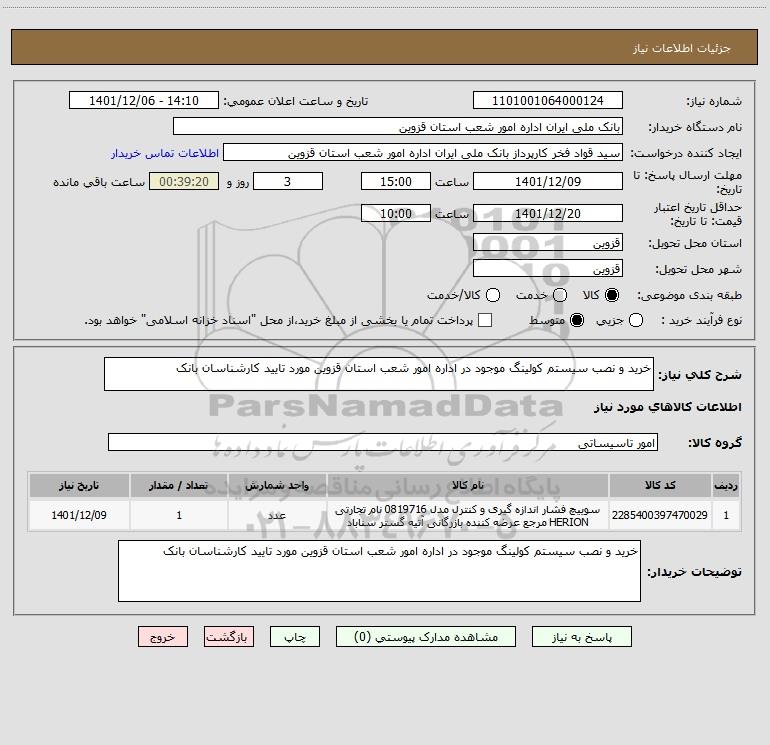Click the چاپ print button

295,636
